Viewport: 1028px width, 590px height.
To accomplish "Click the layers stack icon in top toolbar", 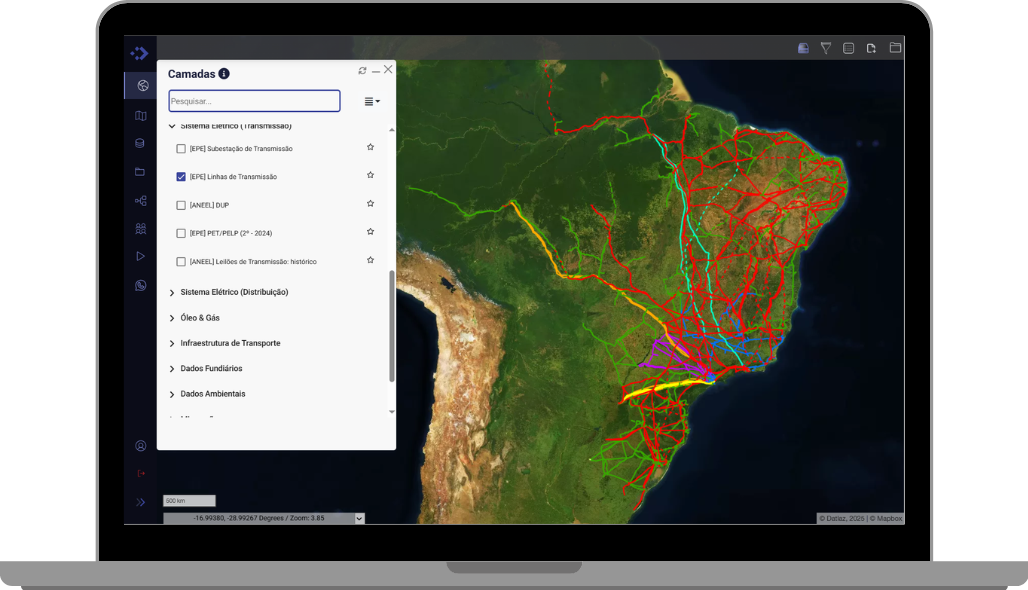I will 803,48.
